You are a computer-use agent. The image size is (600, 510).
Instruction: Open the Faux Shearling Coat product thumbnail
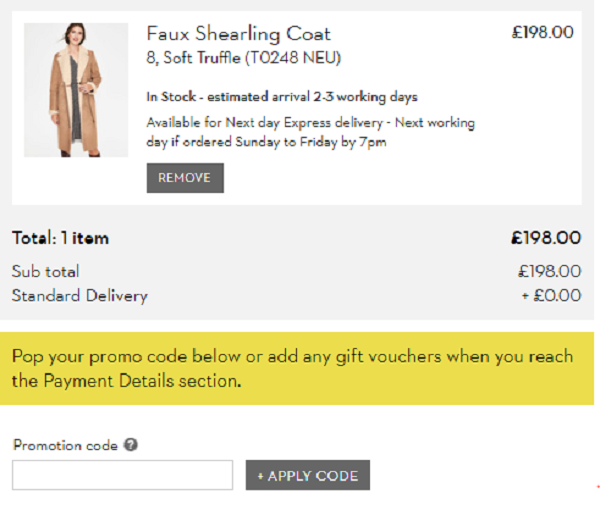76,90
